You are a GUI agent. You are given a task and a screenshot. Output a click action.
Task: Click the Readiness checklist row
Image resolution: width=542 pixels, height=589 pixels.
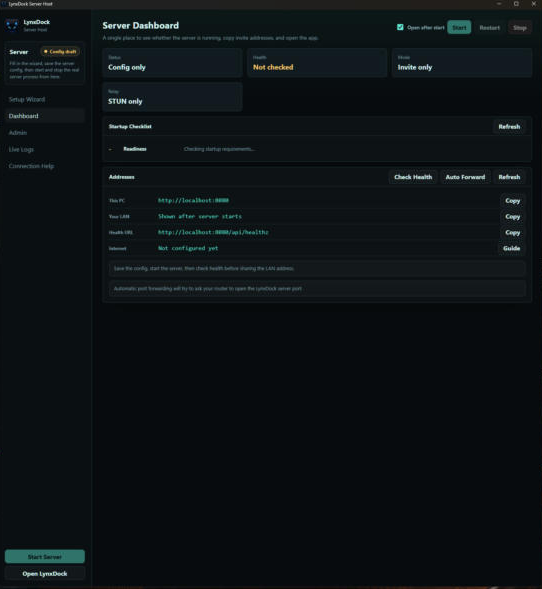point(317,149)
